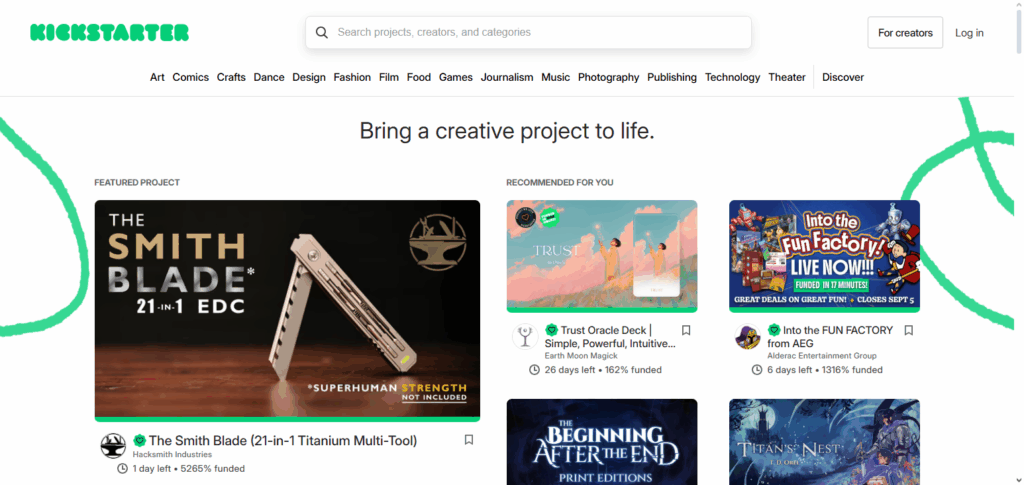
Task: Open Trust Oracle Deck title link
Action: click(x=610, y=337)
